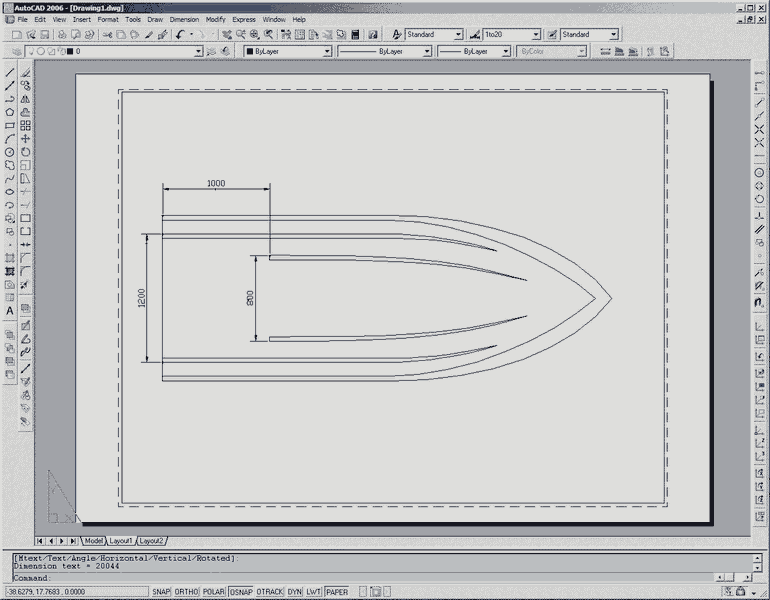Click the POLAR status button

pos(214,592)
